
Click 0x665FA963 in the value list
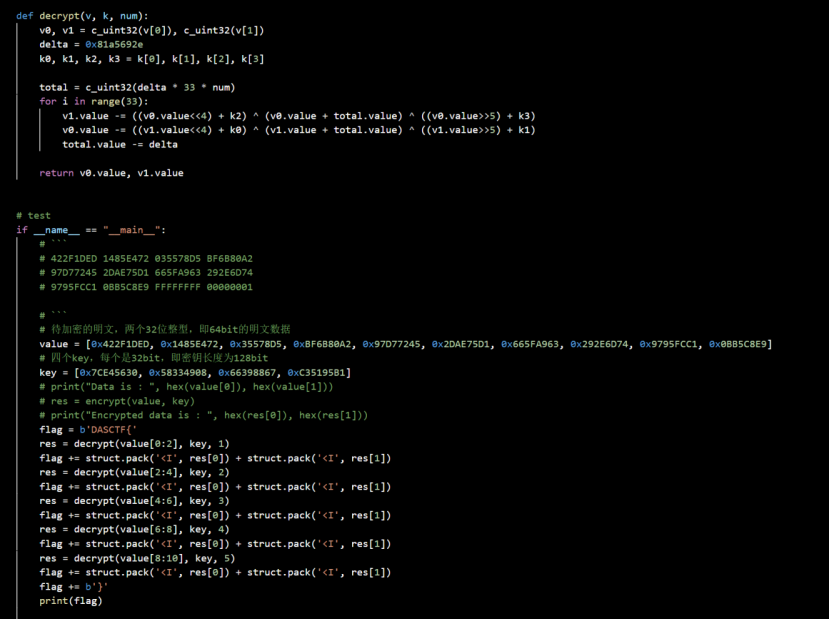point(530,344)
